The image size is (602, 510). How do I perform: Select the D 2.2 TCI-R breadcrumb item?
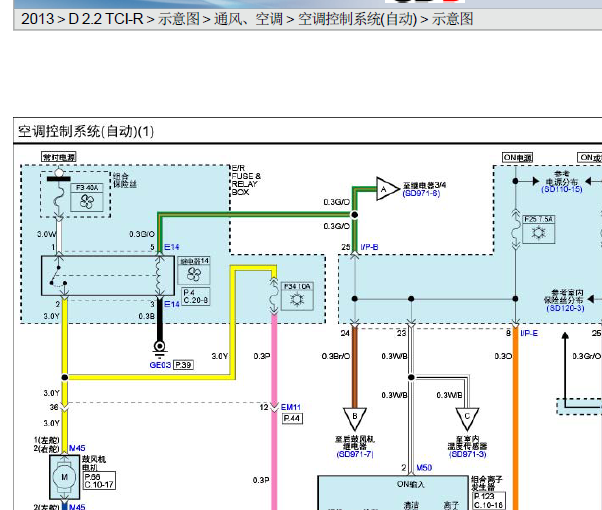tap(106, 19)
